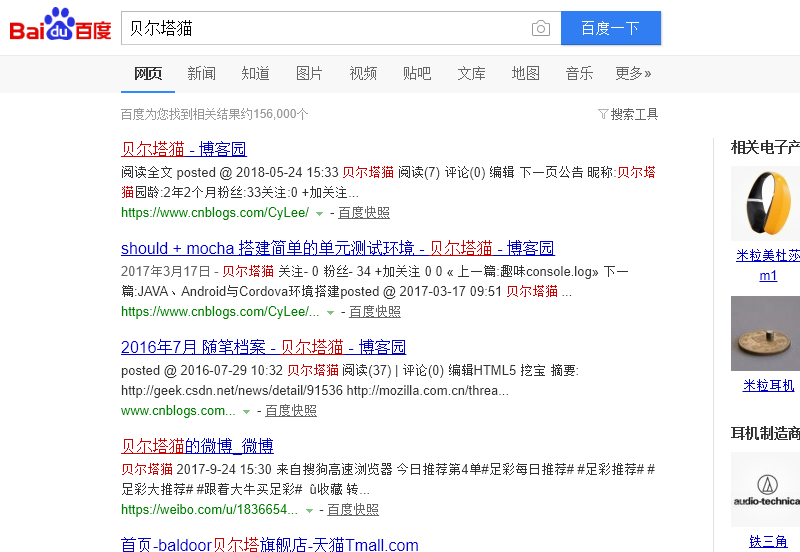Expand arrow beside second result URL
This screenshot has width=800, height=552.
(330, 313)
